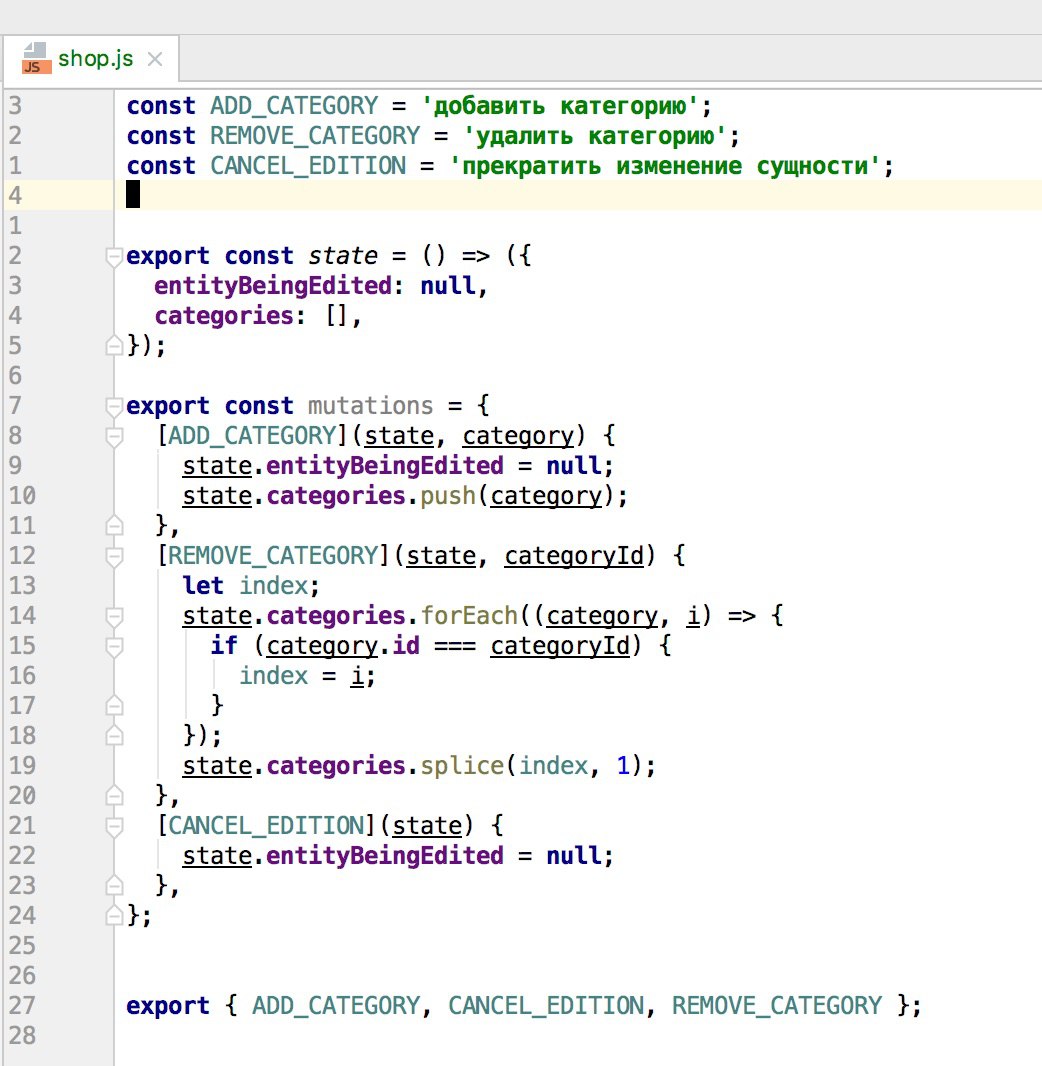
Task: Click ADD_CATEGORY in the bottom export statement
Action: click(336, 1006)
